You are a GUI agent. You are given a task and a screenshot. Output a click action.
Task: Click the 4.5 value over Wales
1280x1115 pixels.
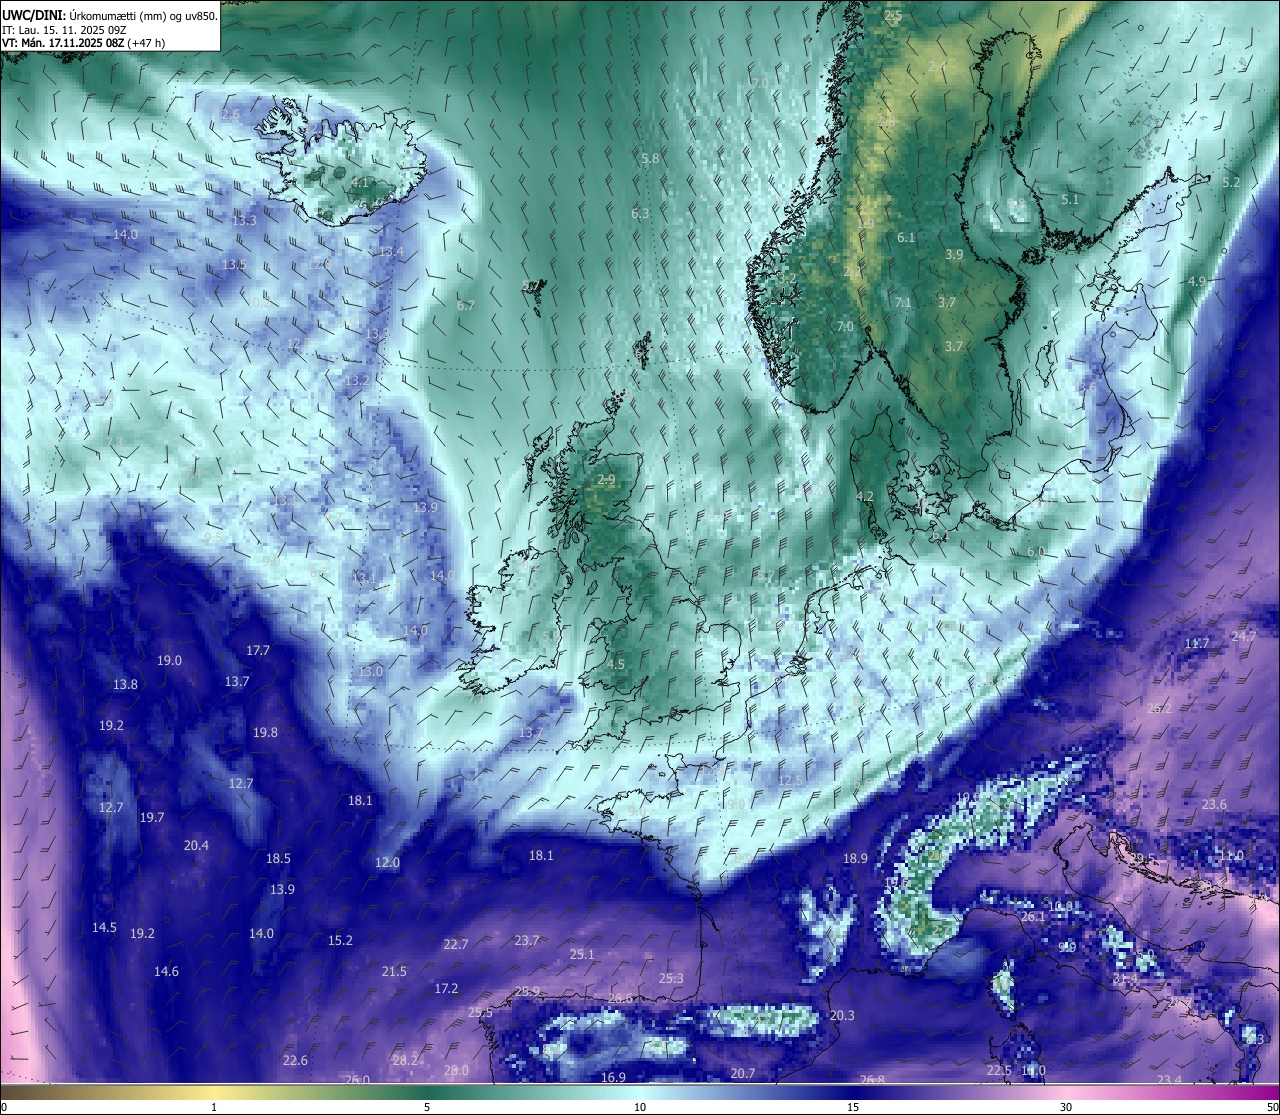click(x=616, y=665)
